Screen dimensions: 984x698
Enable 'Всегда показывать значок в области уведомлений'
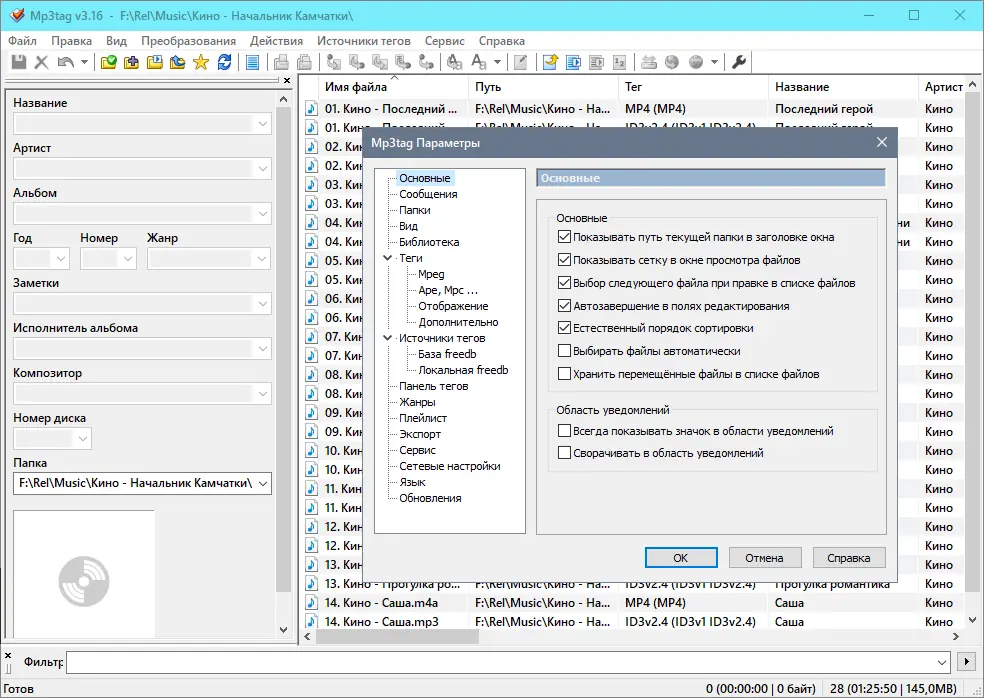[x=564, y=431]
